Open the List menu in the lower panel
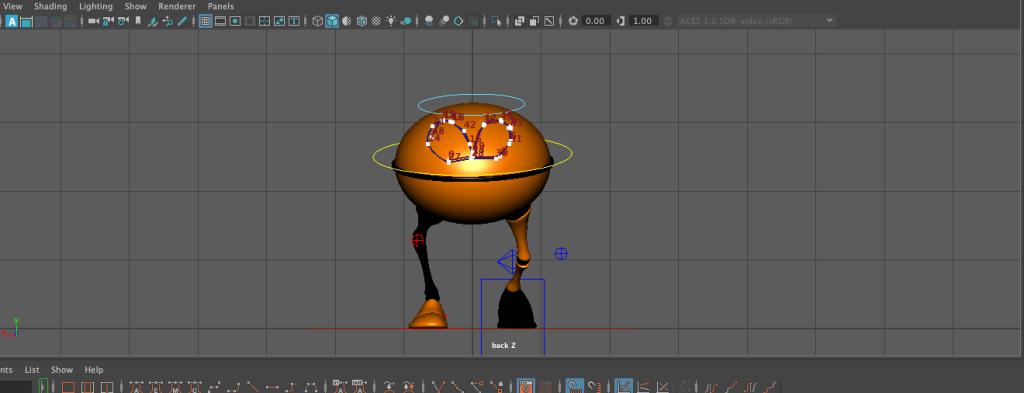The height and width of the screenshot is (393, 1024). (x=32, y=369)
